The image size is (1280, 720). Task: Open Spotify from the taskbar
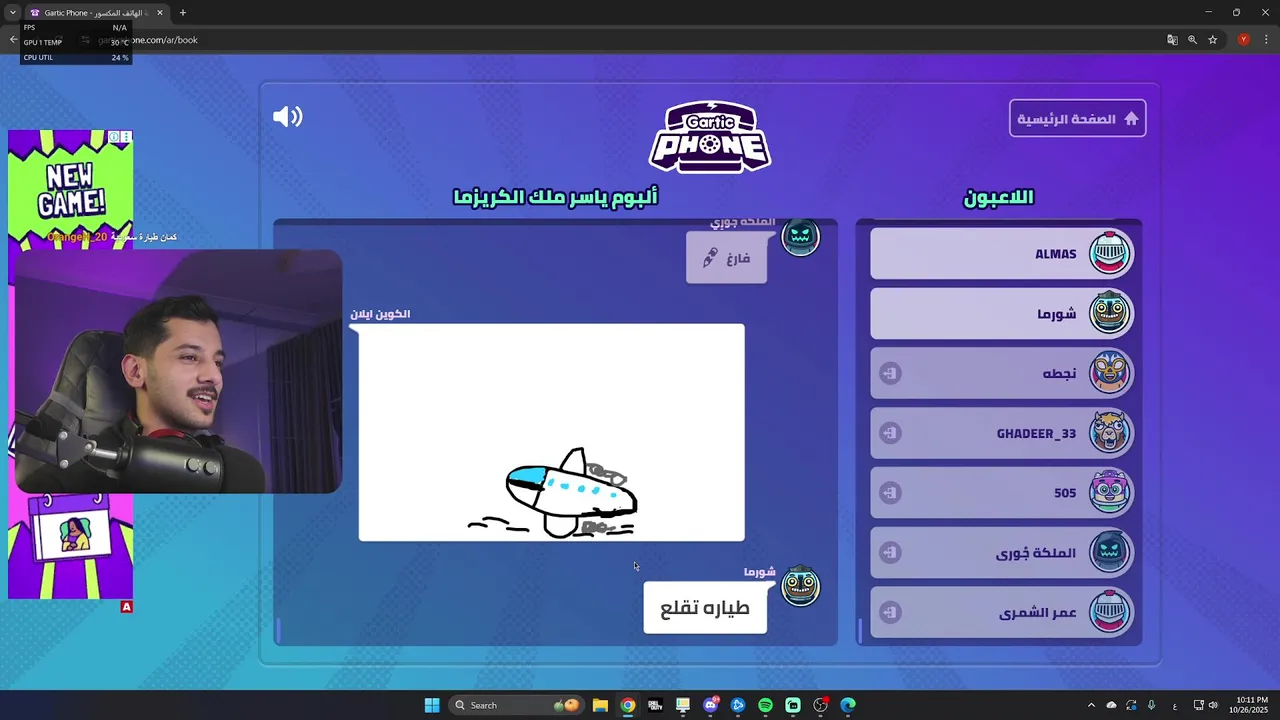click(765, 705)
